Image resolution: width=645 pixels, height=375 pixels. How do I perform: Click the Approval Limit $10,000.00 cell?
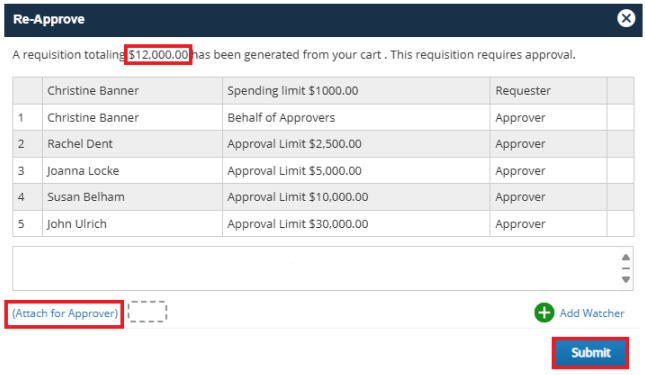click(x=356, y=197)
